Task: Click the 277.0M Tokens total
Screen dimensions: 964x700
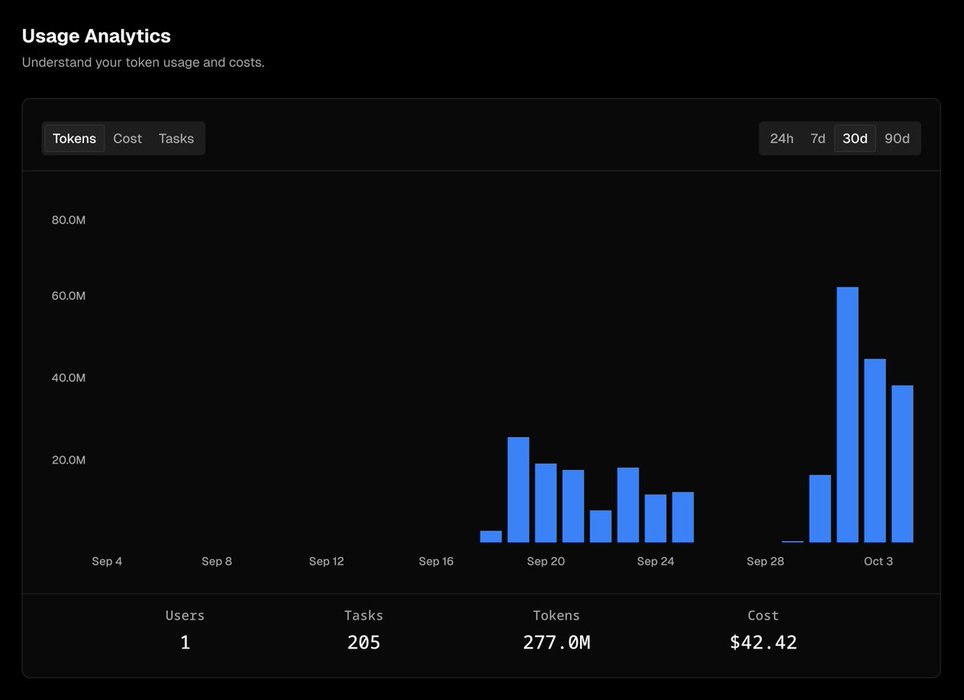Action: pos(556,643)
